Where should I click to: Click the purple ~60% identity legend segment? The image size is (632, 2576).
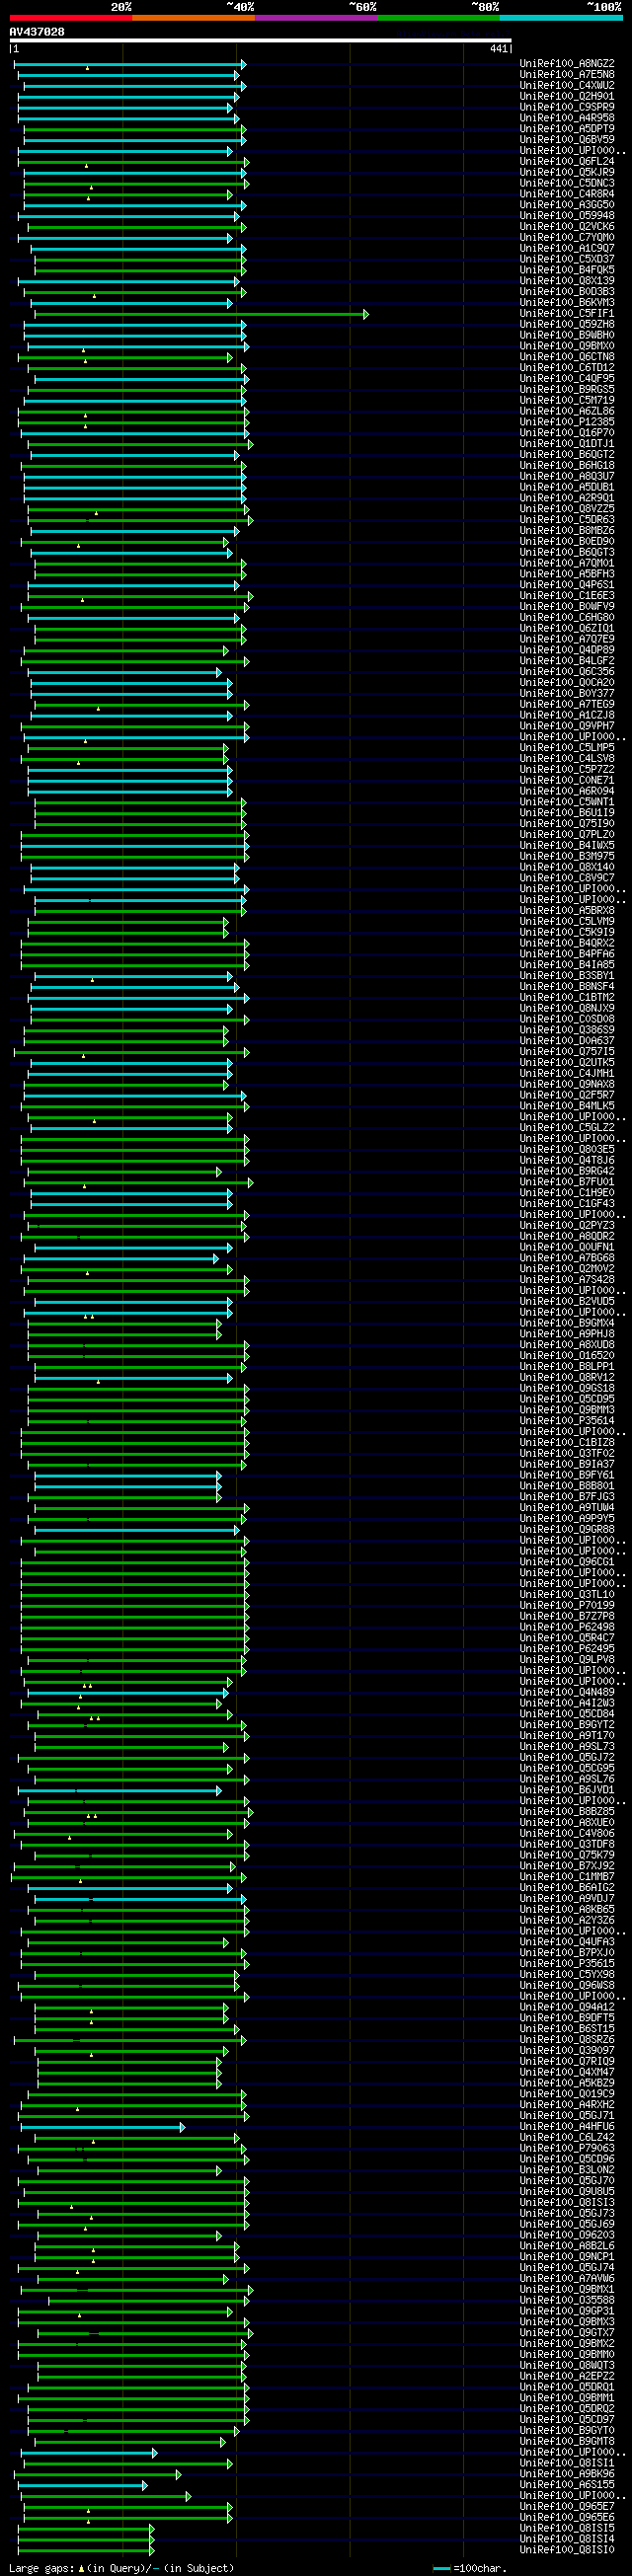click(316, 18)
